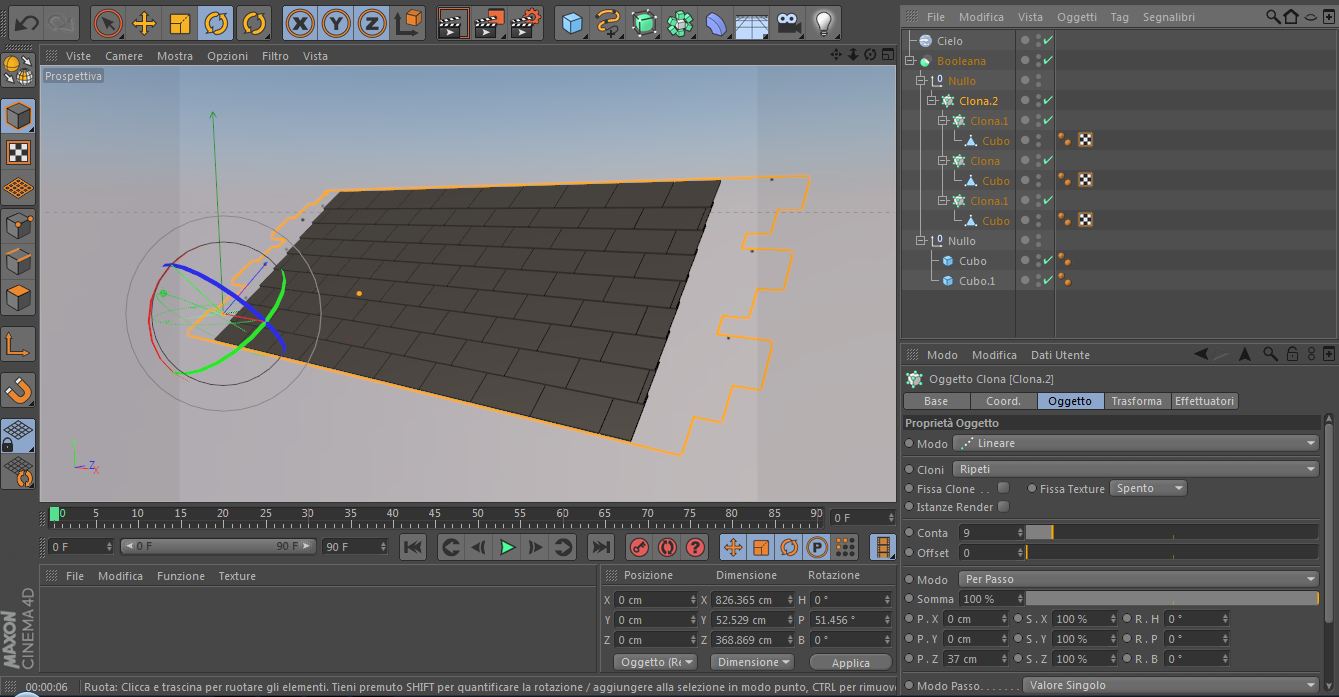Add a Camera object from toolbar
The width and height of the screenshot is (1339, 697).
tap(788, 23)
